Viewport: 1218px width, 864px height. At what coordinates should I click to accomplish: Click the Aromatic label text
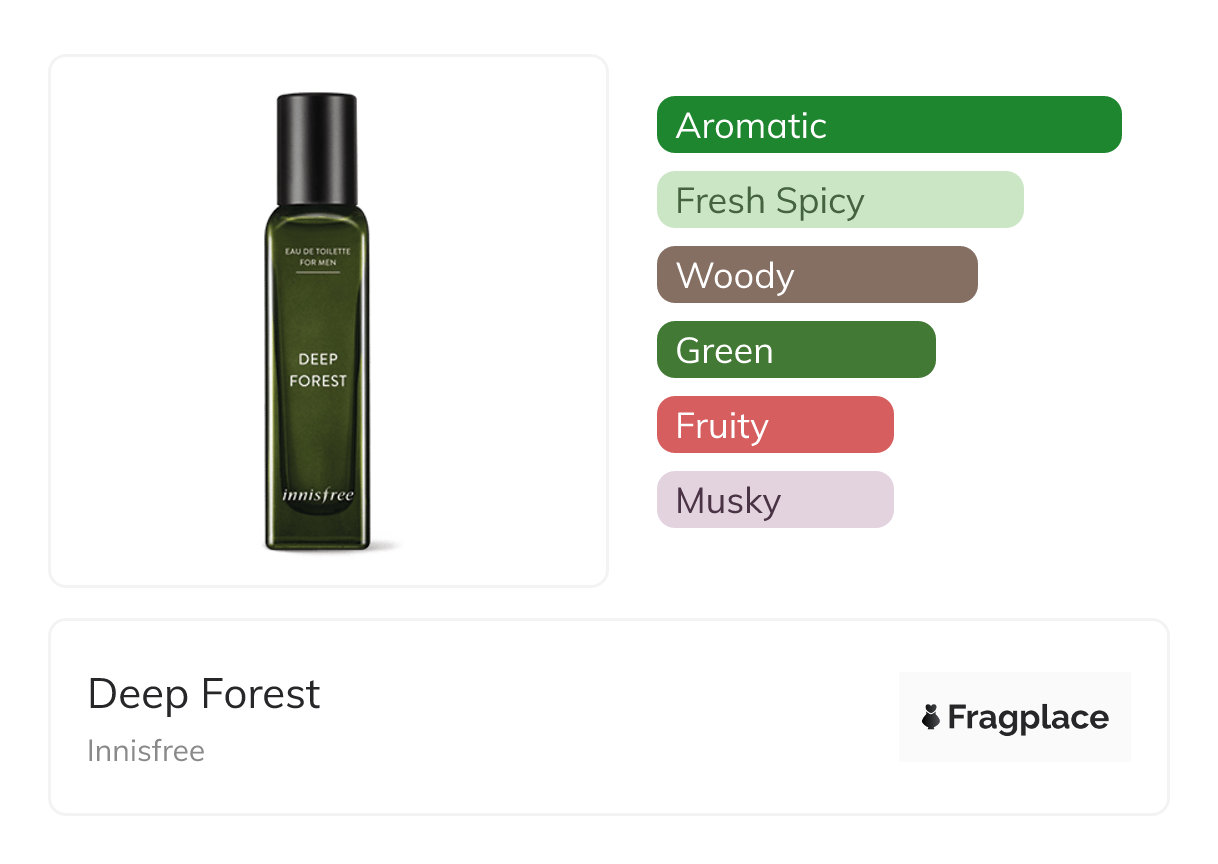(752, 126)
